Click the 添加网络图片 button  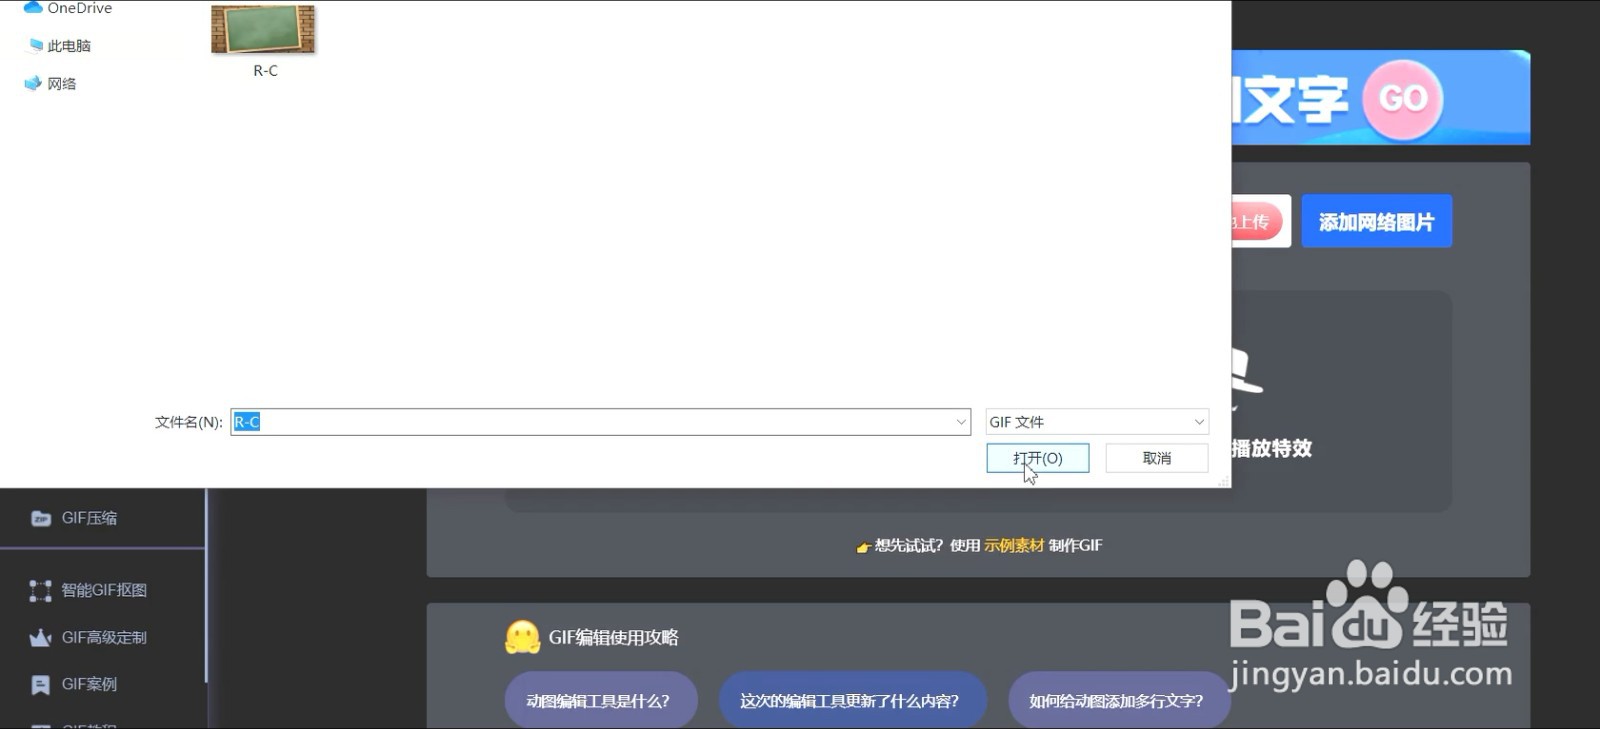1376,221
